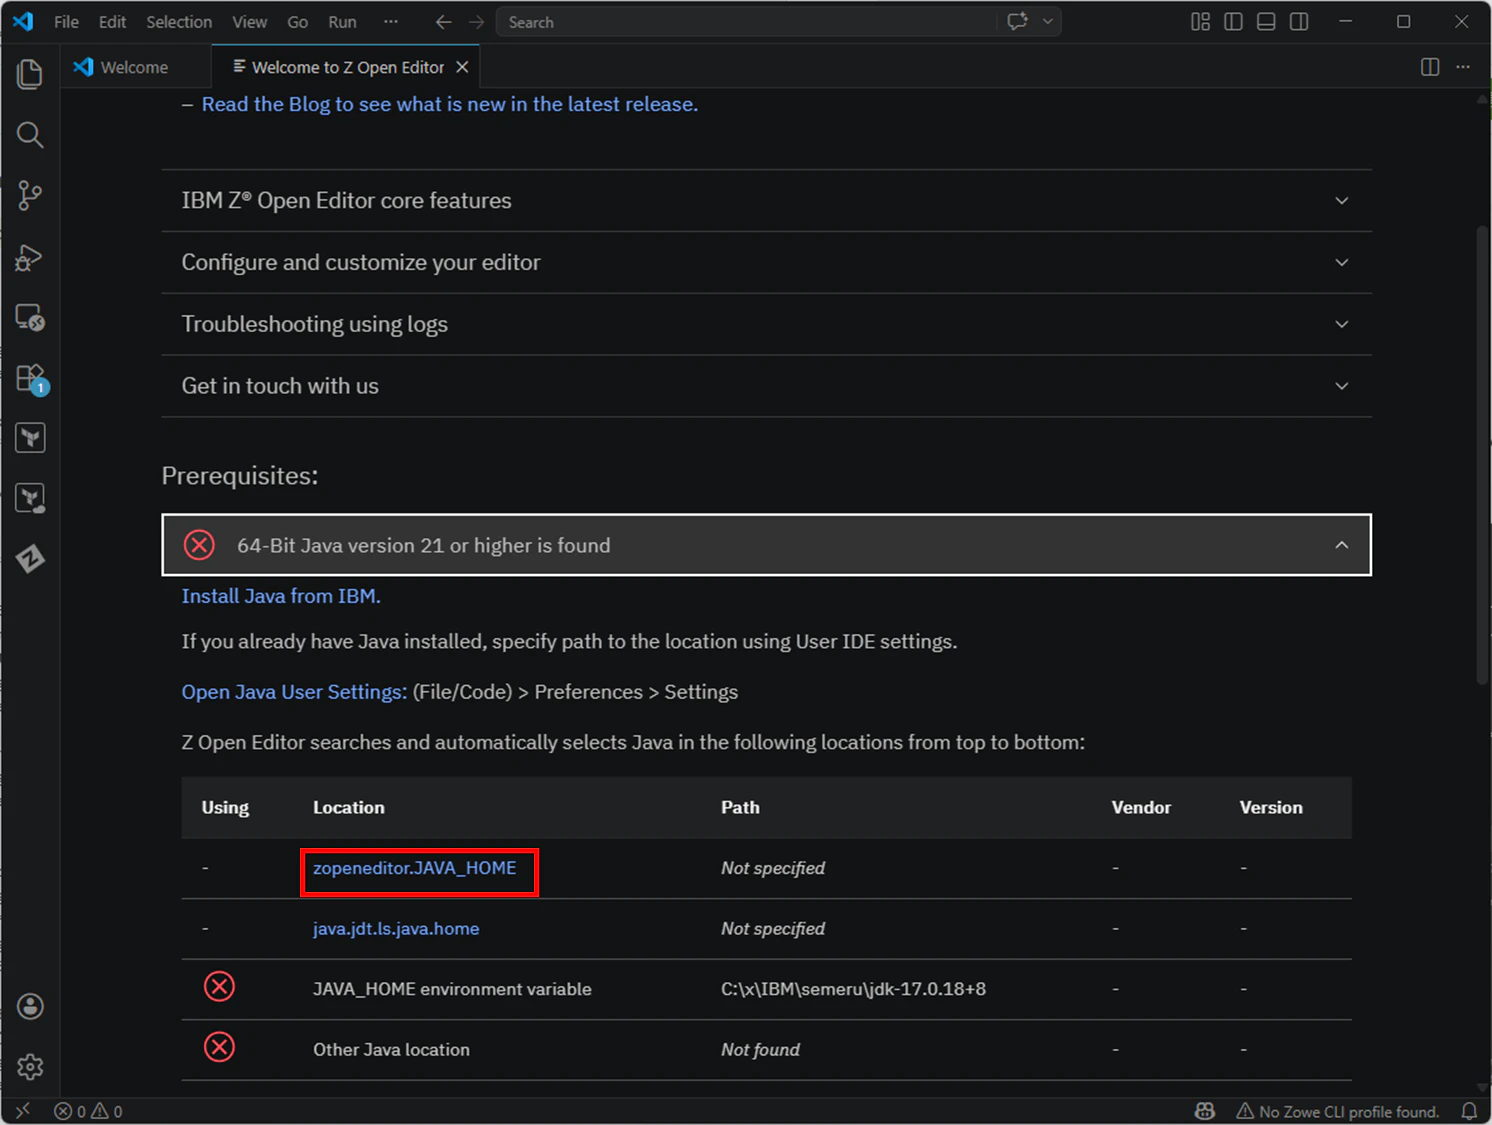
Task: Click the VS Code logo in the title bar
Action: (23, 22)
